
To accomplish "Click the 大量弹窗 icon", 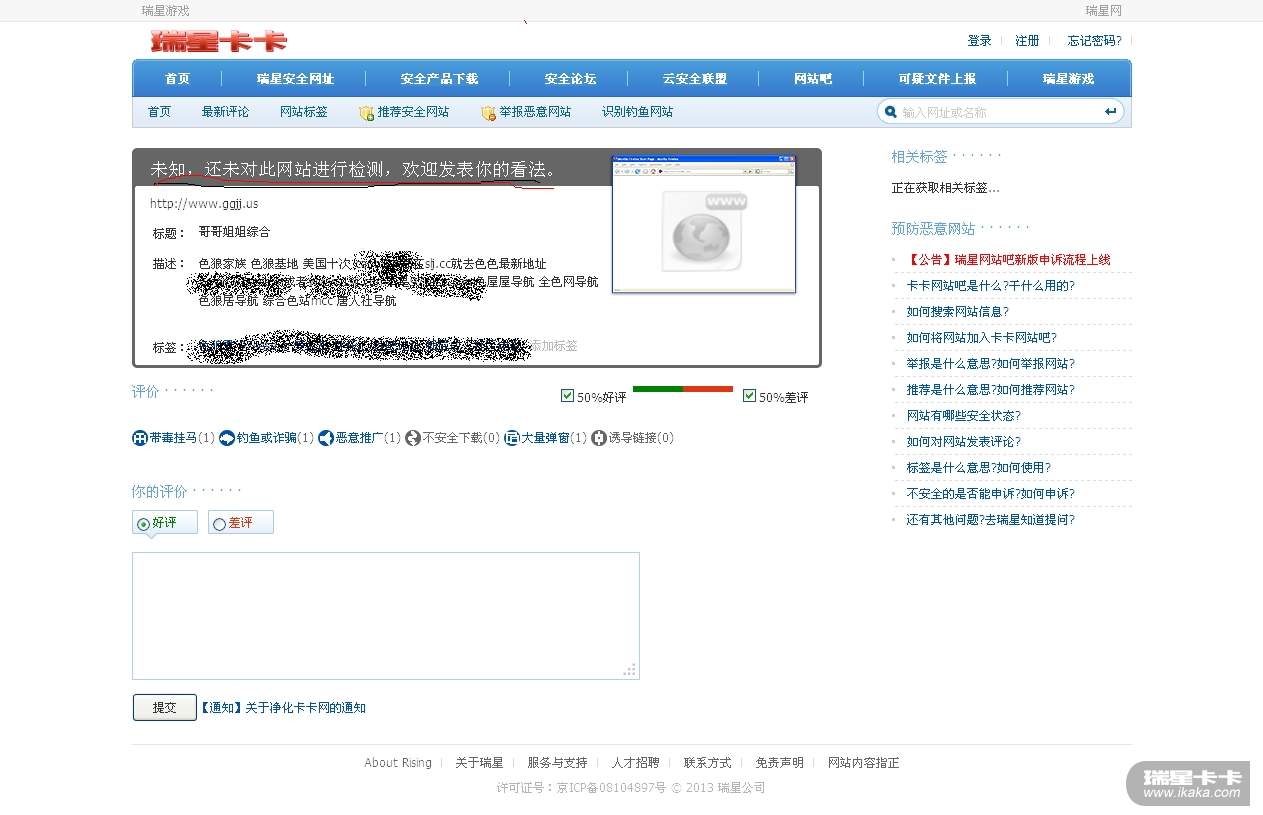I will click(x=512, y=438).
